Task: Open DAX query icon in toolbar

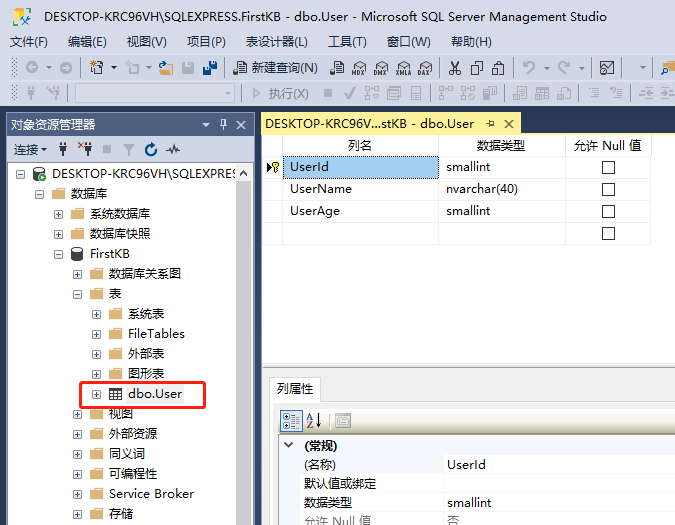Action: 425,68
